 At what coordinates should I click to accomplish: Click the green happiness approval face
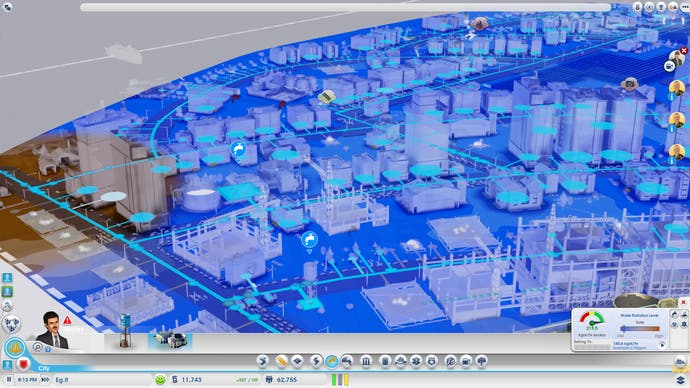[160, 380]
